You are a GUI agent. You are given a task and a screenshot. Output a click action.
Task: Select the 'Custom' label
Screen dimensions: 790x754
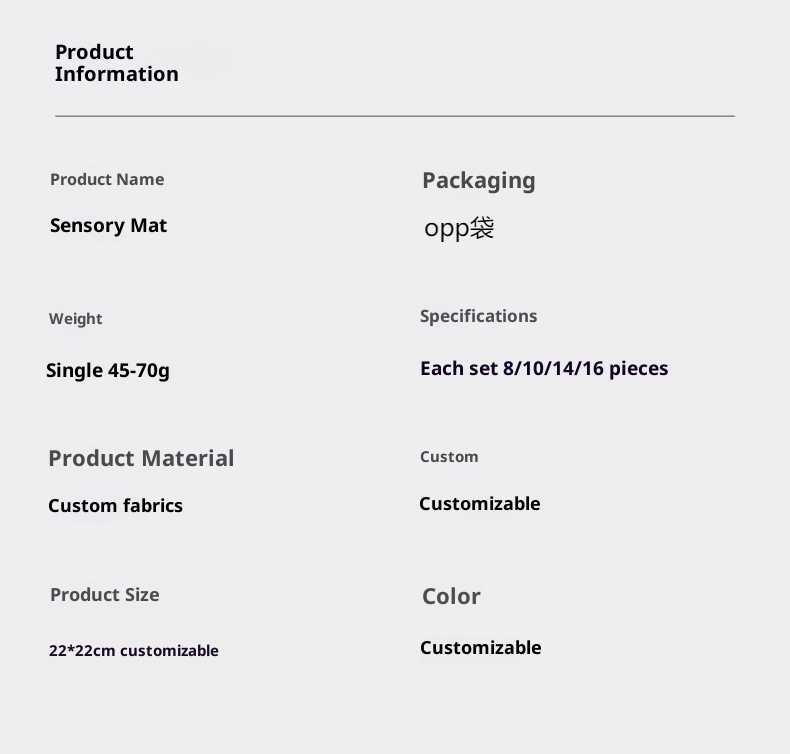pyautogui.click(x=449, y=457)
